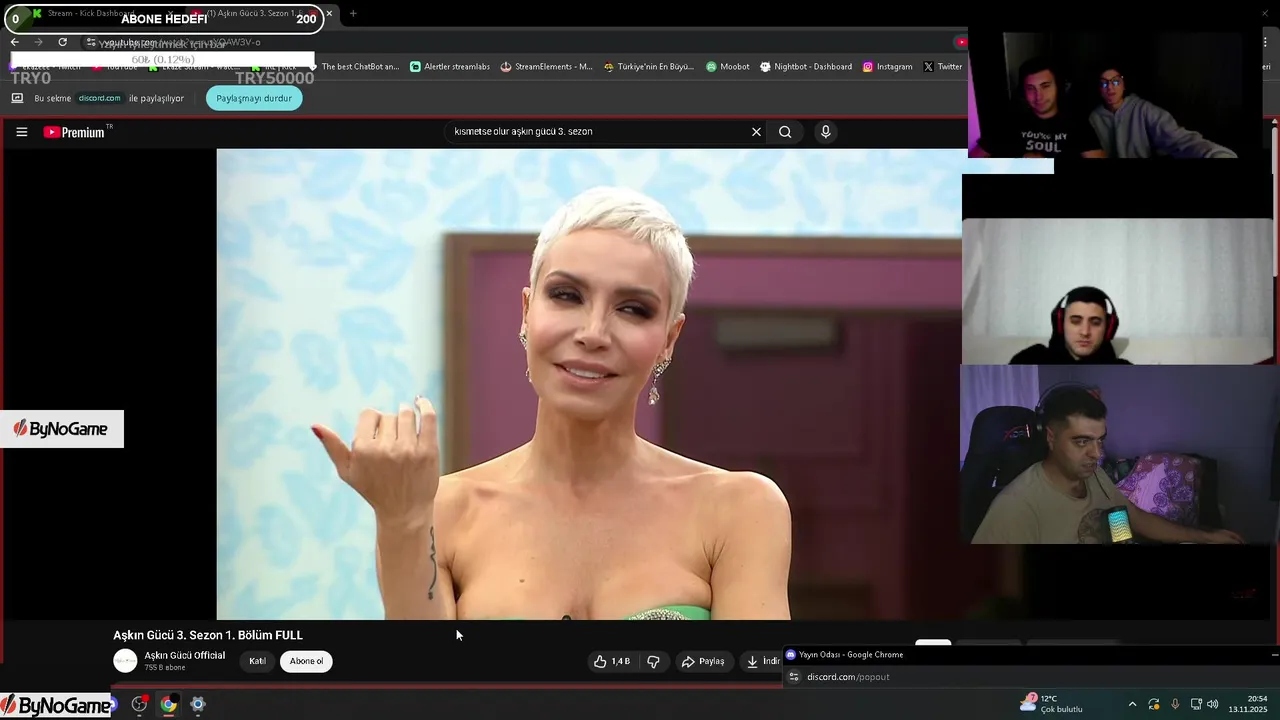Click the sync update tray icon
This screenshot has width=1280, height=720.
coord(1154,704)
